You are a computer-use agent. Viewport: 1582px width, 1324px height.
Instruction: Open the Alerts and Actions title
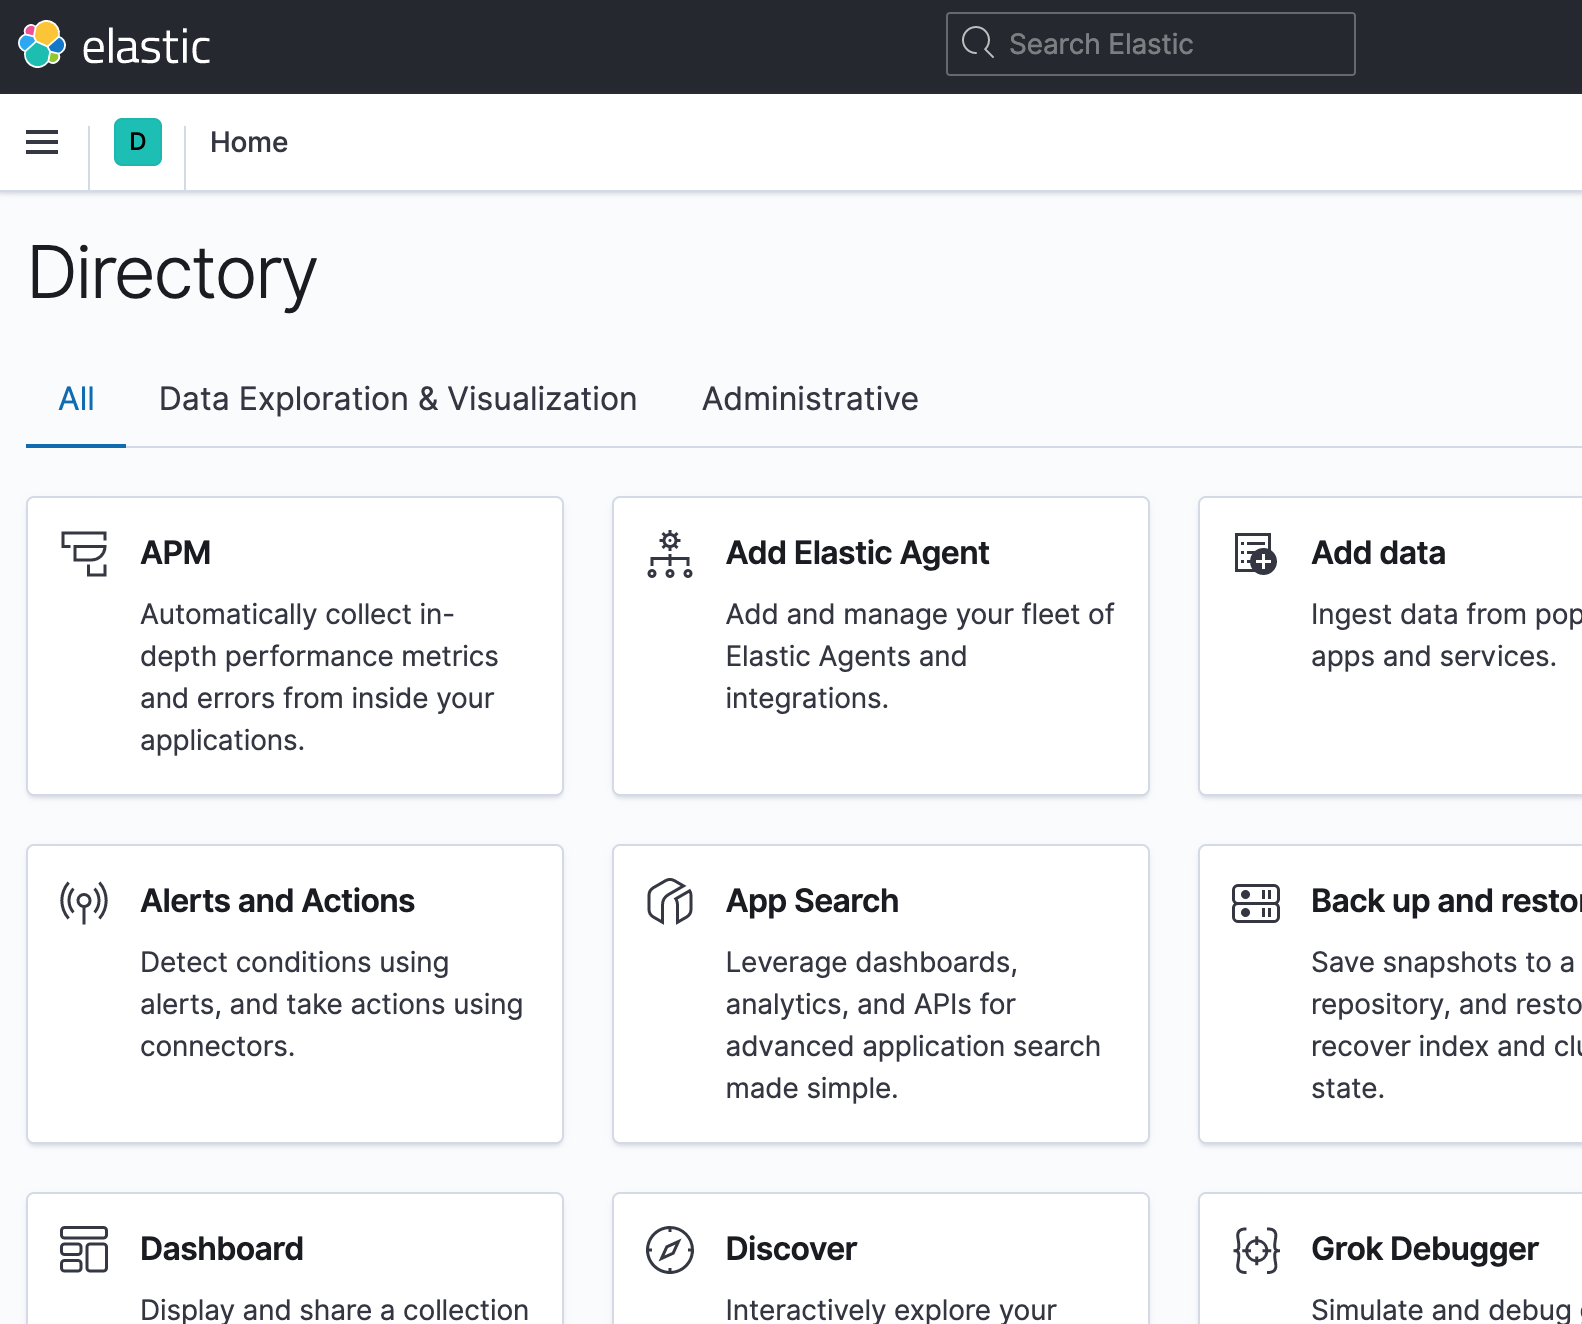tap(277, 901)
